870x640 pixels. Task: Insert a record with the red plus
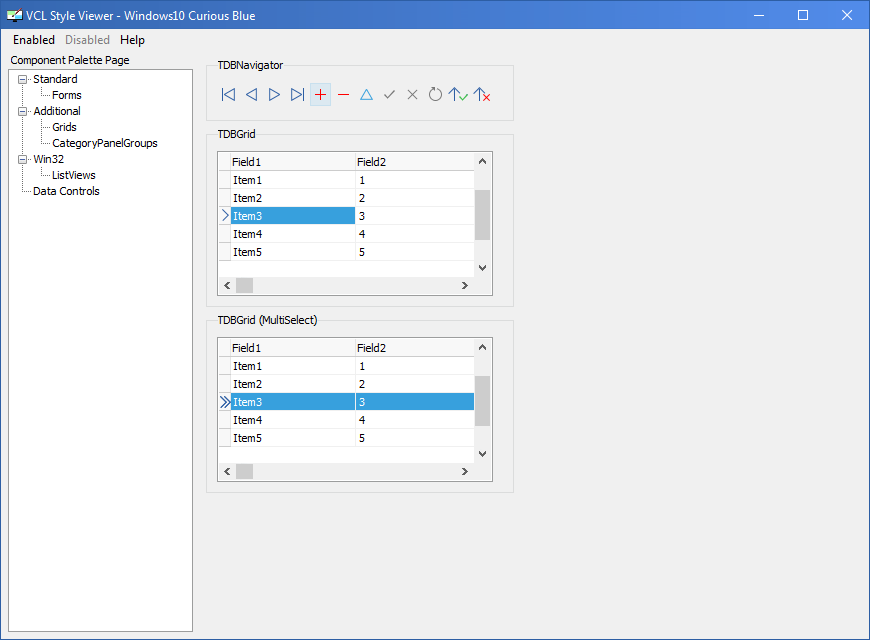point(320,95)
